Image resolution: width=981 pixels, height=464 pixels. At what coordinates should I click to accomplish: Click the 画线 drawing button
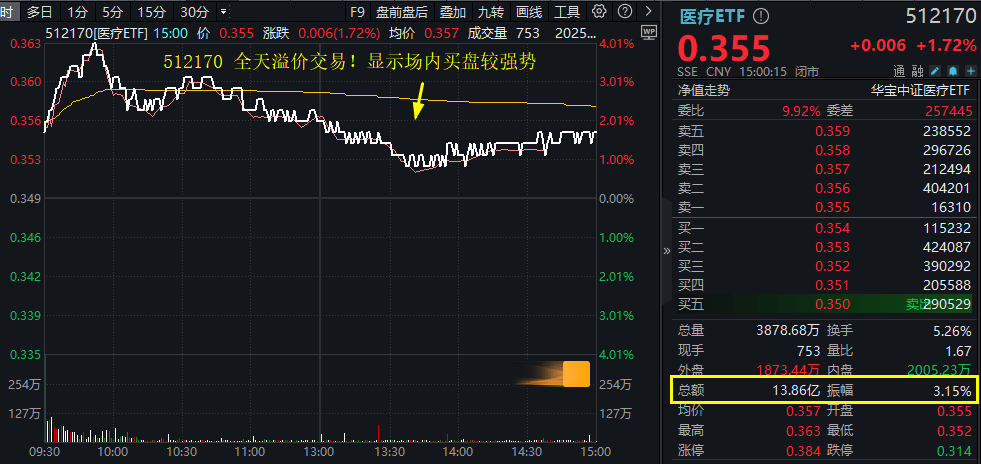coord(529,11)
